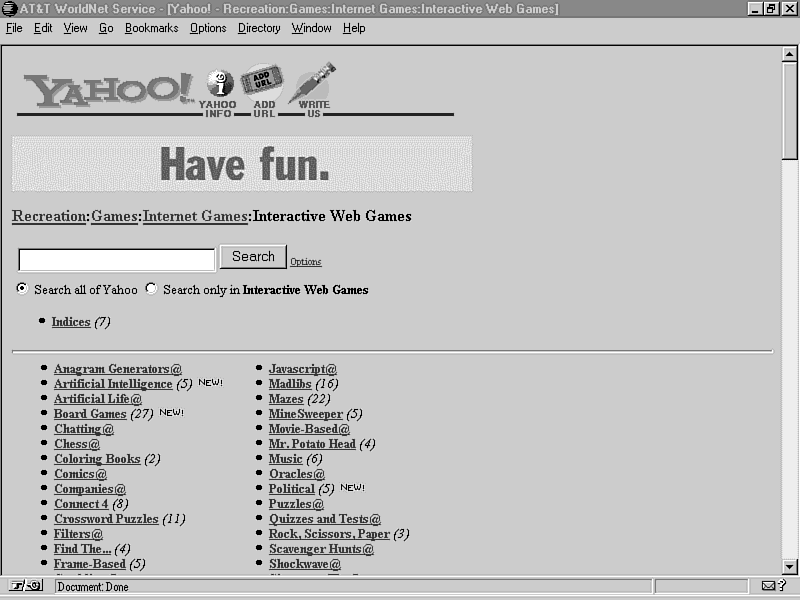Open the Companies category link

(90, 489)
